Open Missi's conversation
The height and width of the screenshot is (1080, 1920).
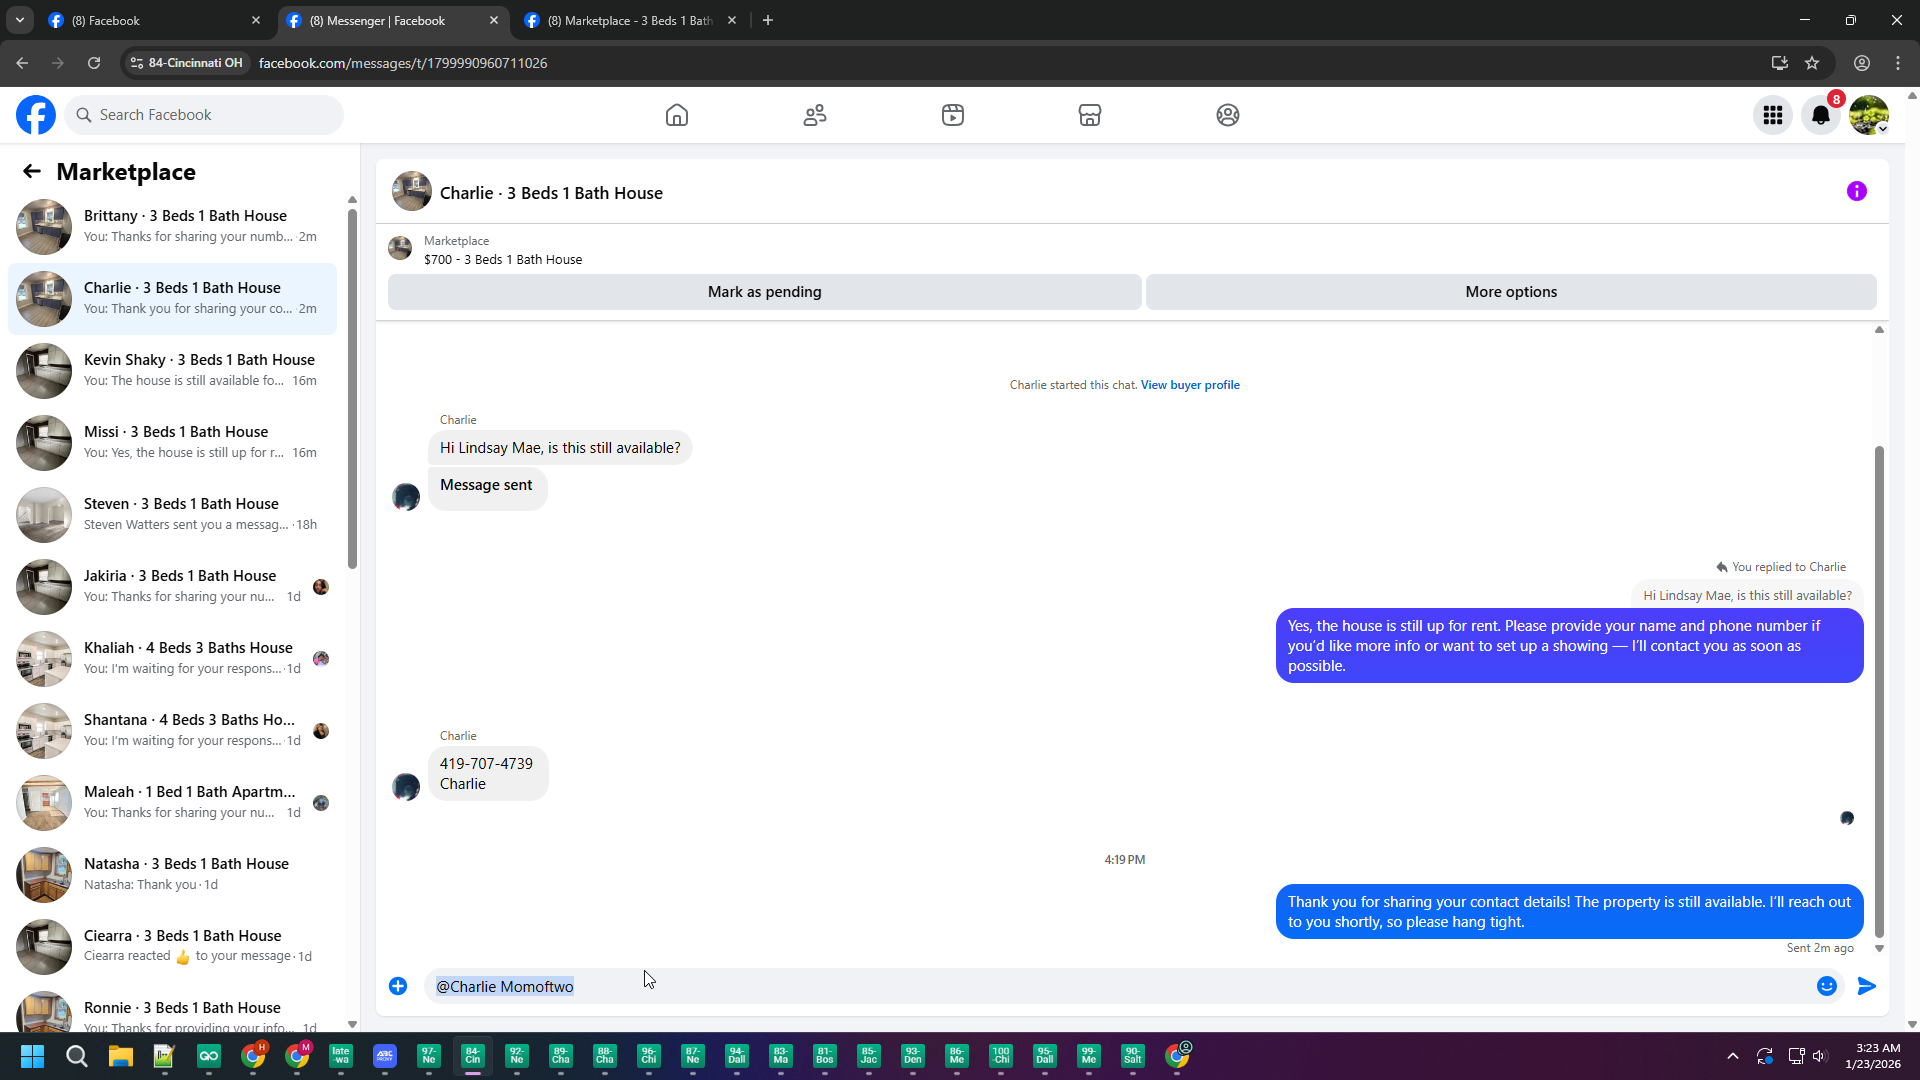pos(172,443)
